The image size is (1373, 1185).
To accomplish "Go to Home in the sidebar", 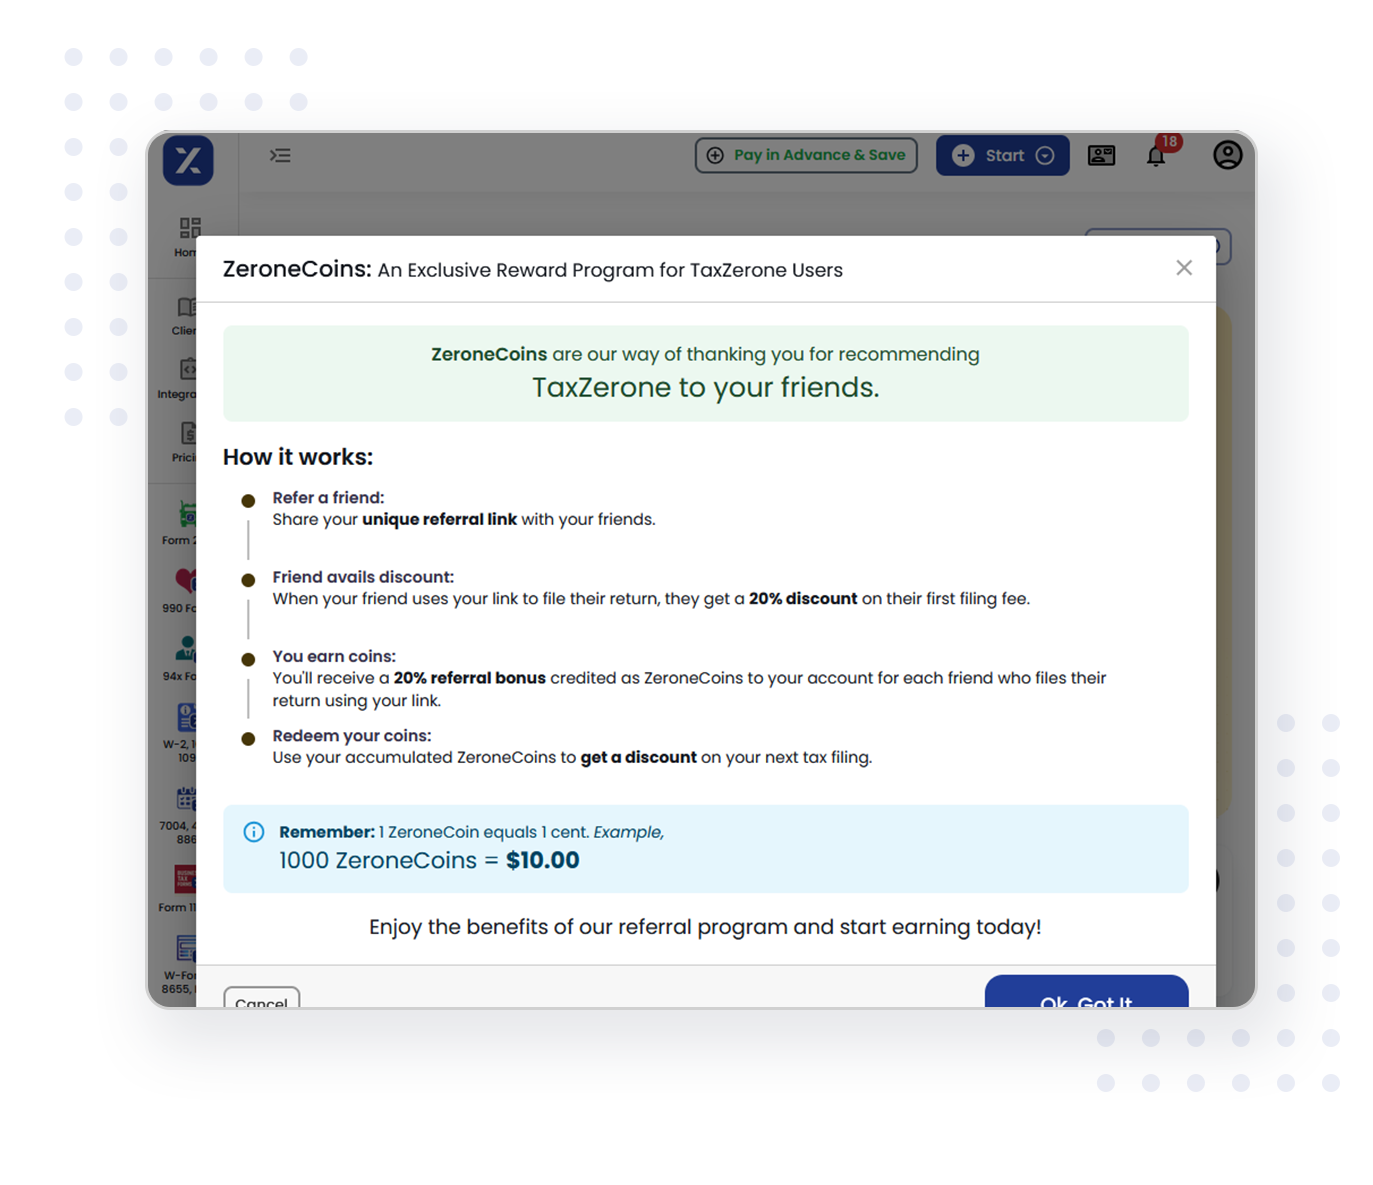I will click(x=187, y=235).
